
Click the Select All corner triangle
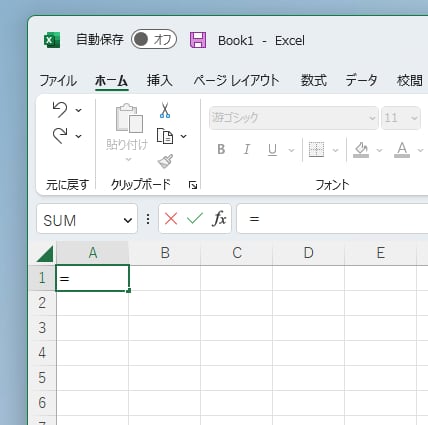pos(45,254)
